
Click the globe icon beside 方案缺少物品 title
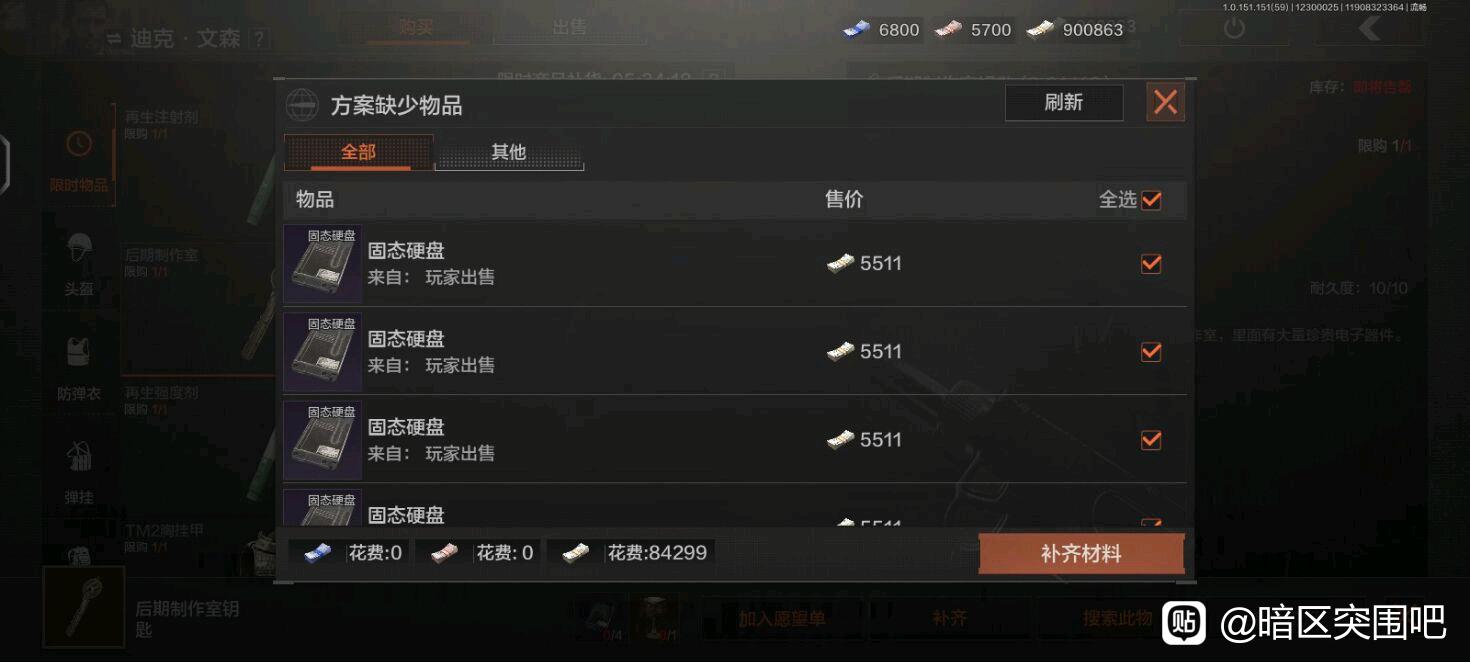coord(302,105)
